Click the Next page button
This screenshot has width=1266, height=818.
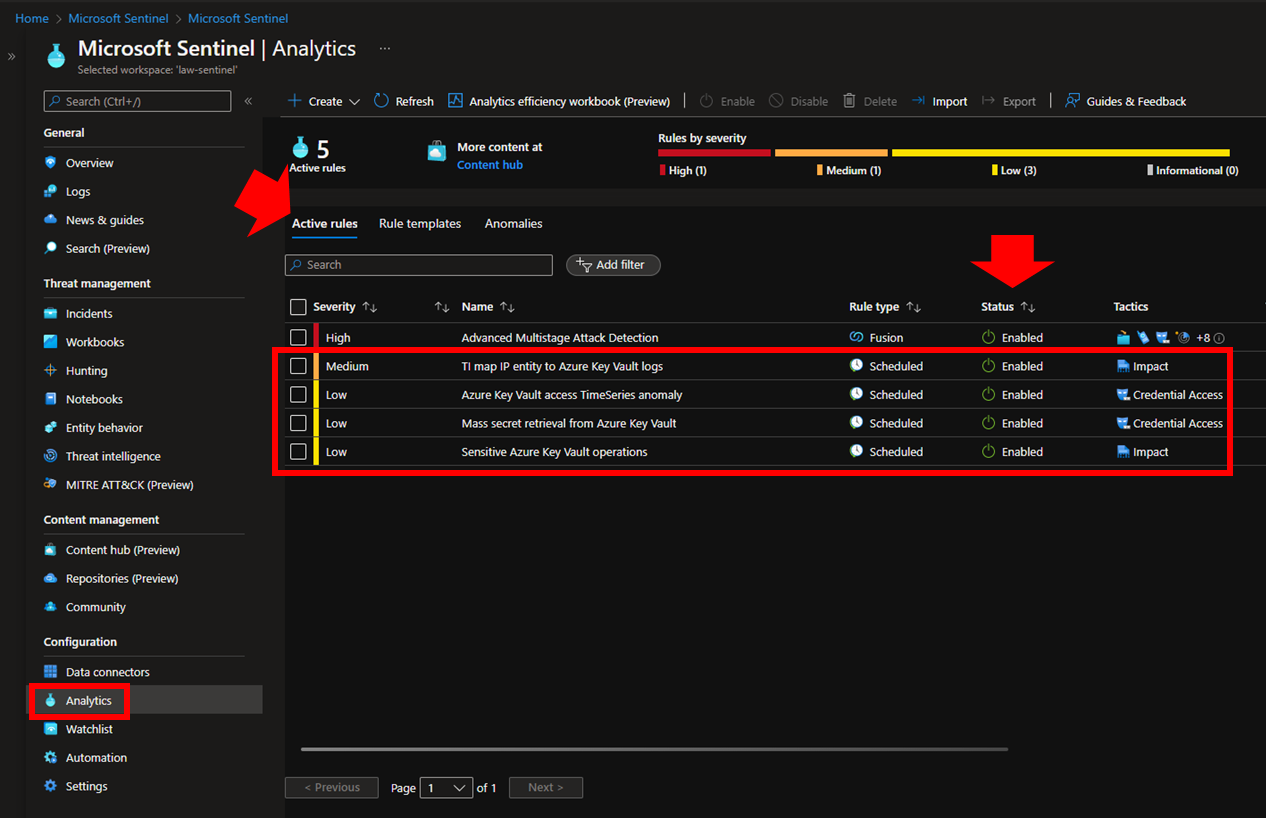[546, 788]
